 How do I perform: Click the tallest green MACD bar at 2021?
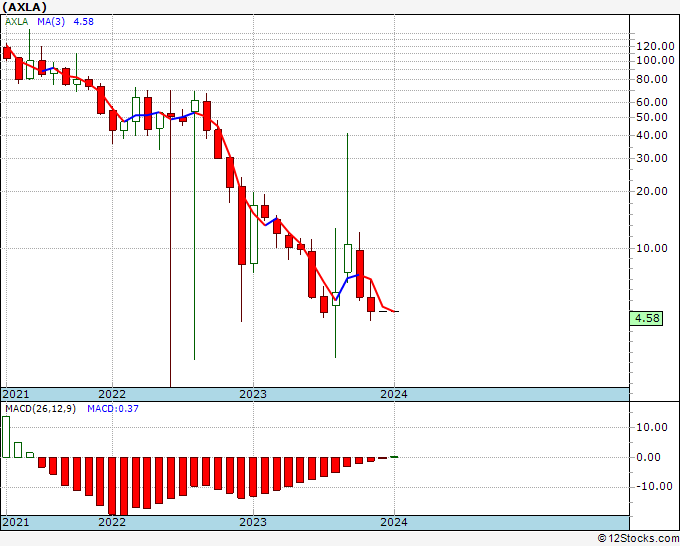(6, 437)
